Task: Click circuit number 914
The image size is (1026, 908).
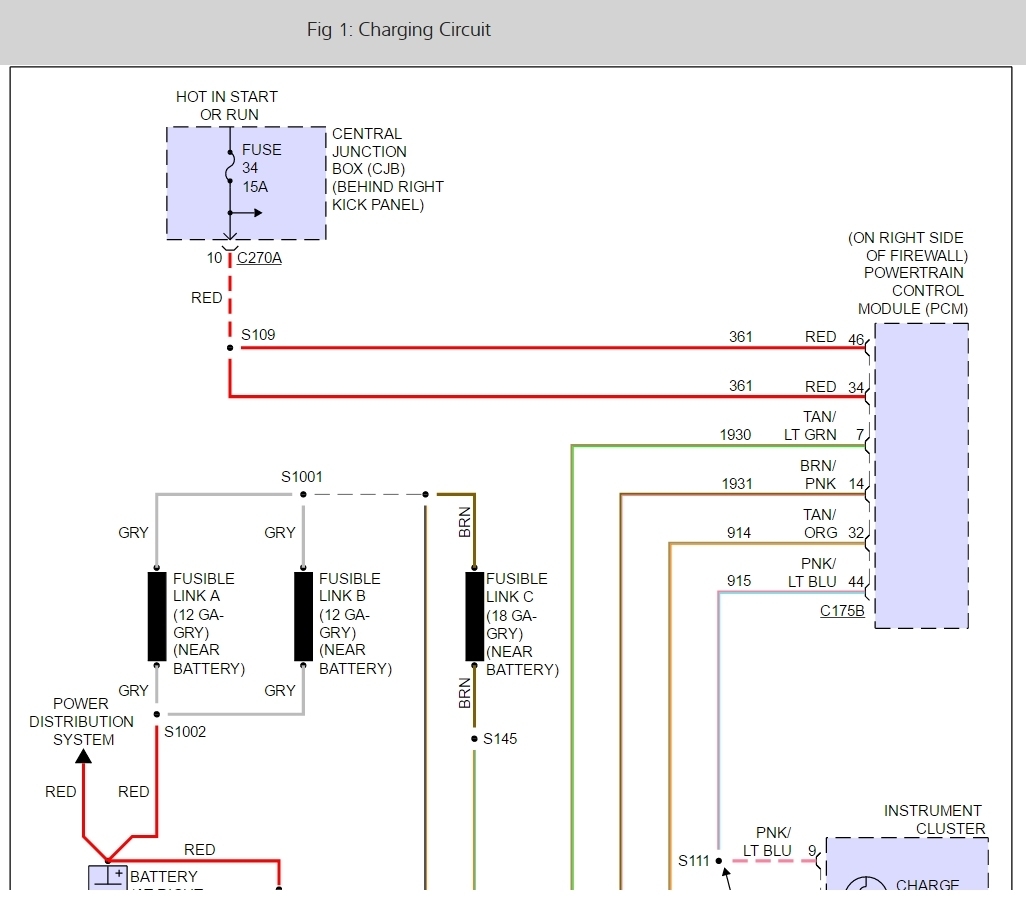Action: click(739, 533)
